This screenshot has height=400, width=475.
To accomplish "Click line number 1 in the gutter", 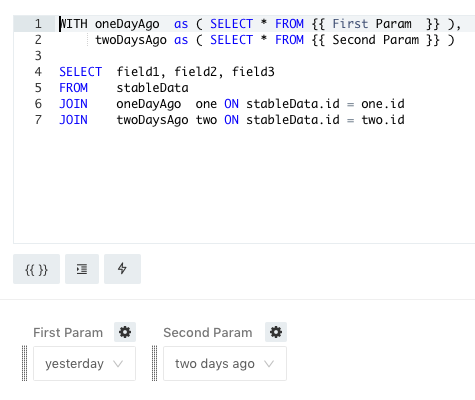I will click(x=38, y=24).
